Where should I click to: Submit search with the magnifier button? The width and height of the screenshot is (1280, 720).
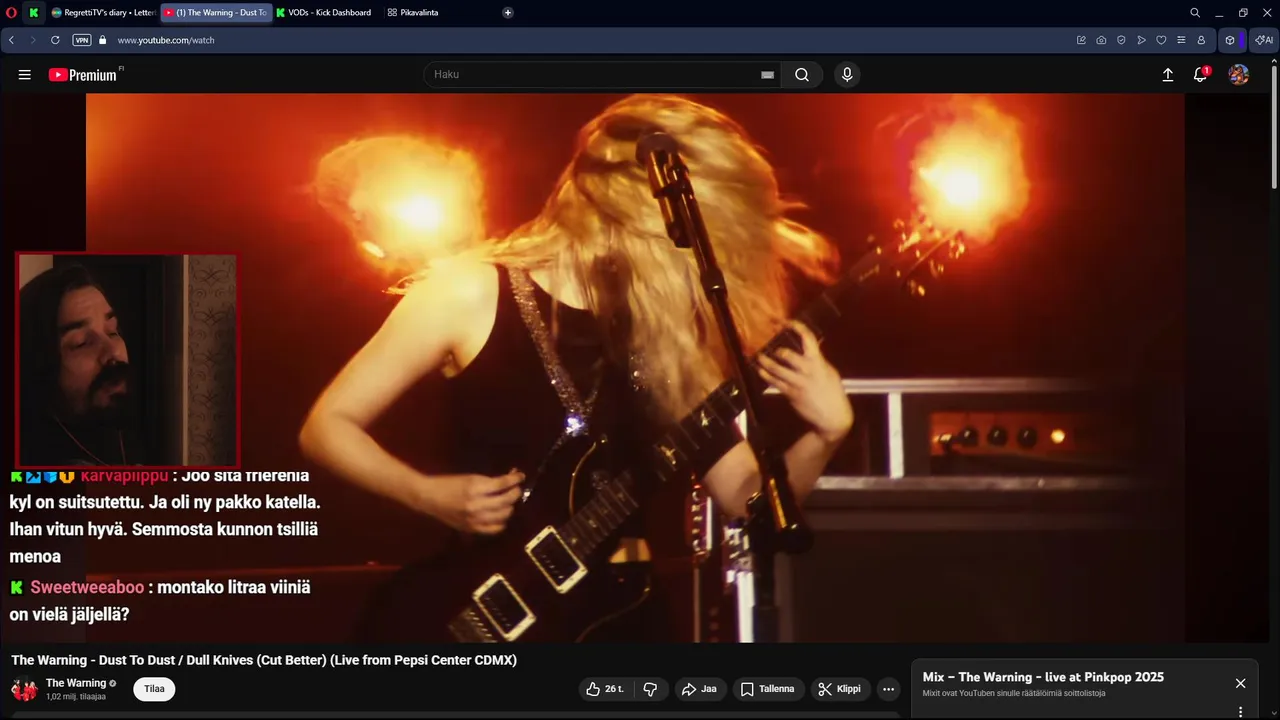click(802, 75)
